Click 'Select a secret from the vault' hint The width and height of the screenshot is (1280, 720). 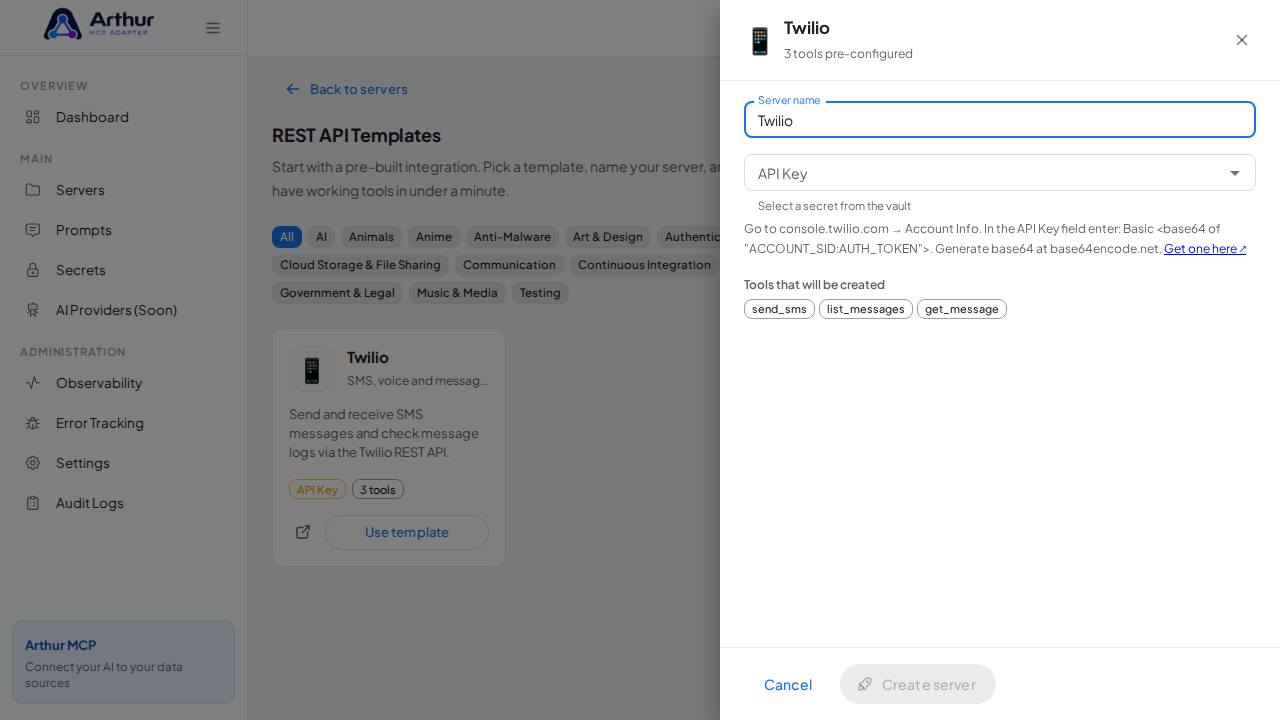[834, 206]
